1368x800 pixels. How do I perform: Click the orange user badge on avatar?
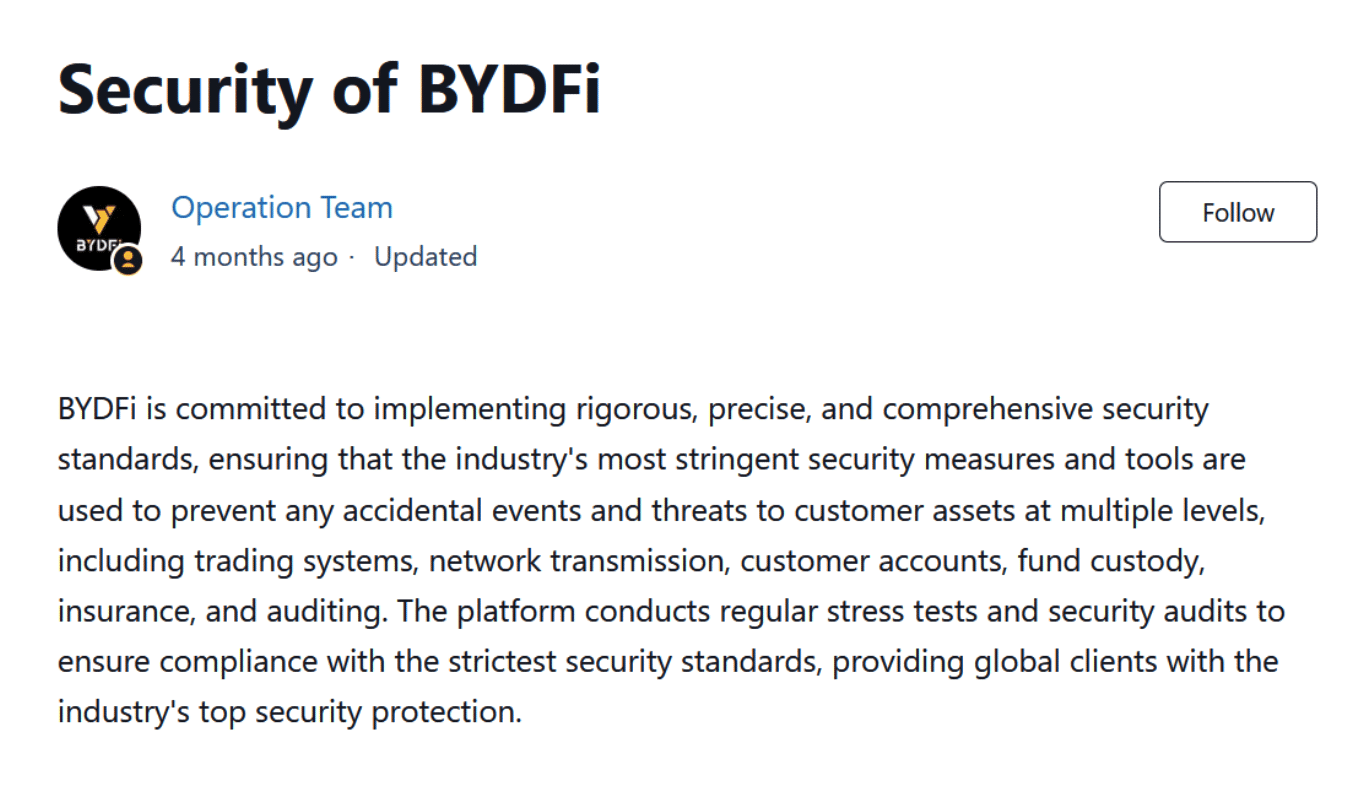pyautogui.click(x=127, y=261)
